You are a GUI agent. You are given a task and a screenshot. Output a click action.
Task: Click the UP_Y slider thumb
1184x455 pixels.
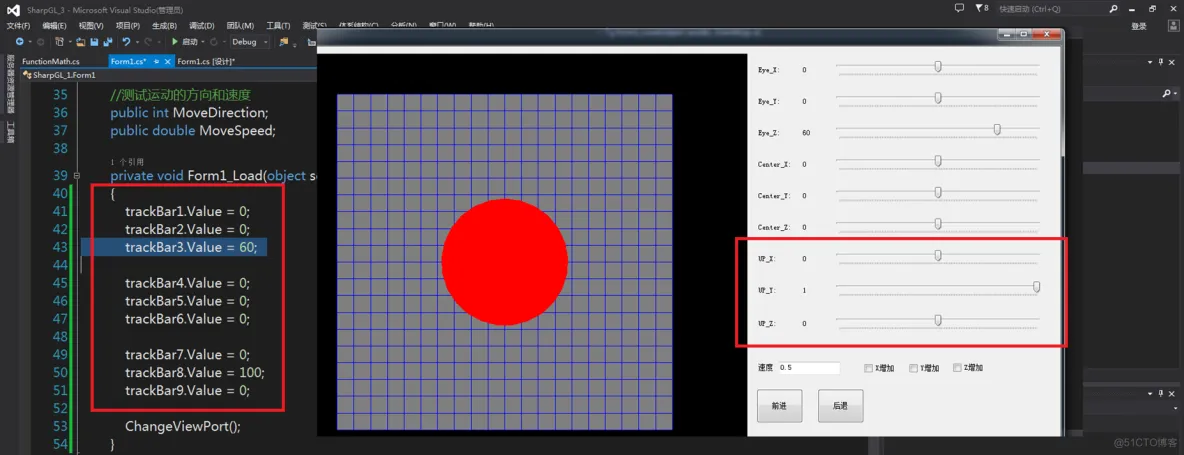coord(1037,287)
